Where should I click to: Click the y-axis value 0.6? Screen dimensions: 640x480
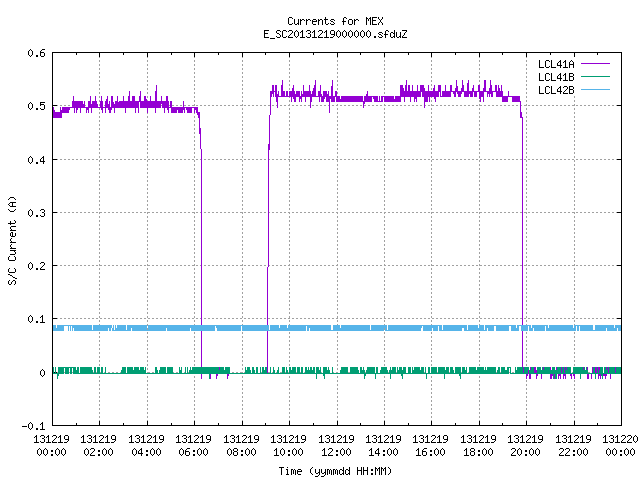click(36, 53)
